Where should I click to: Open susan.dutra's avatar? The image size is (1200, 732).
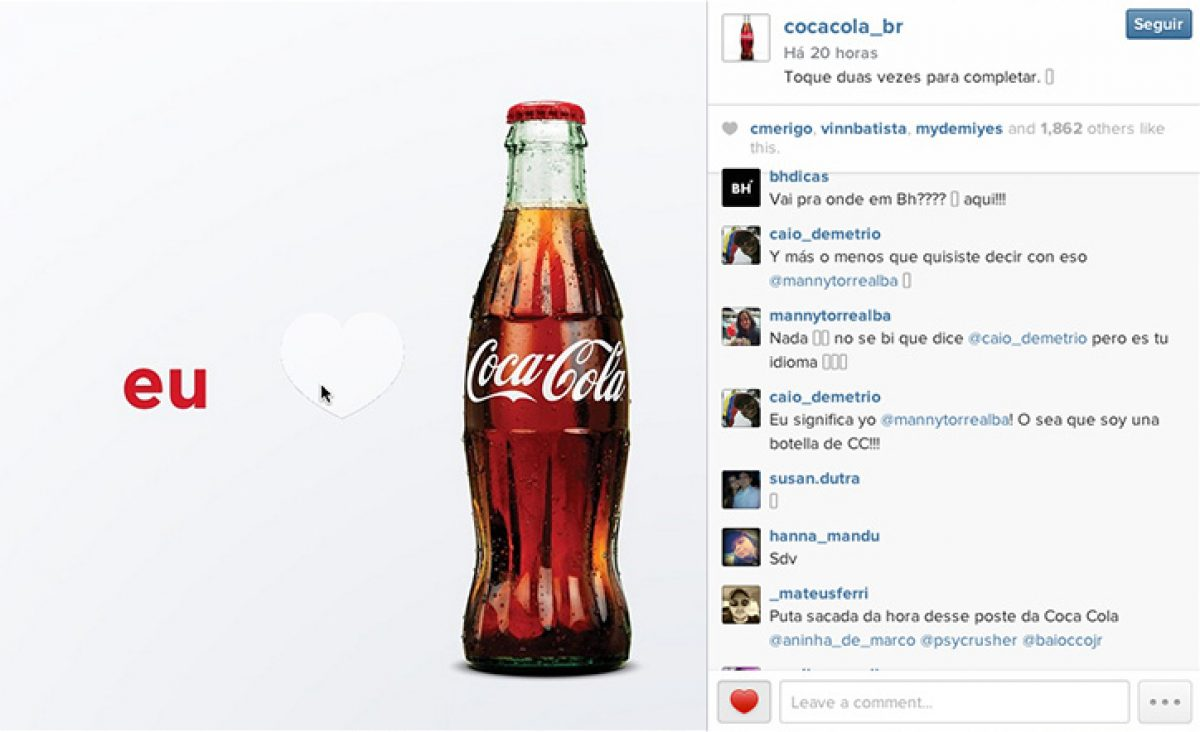741,489
